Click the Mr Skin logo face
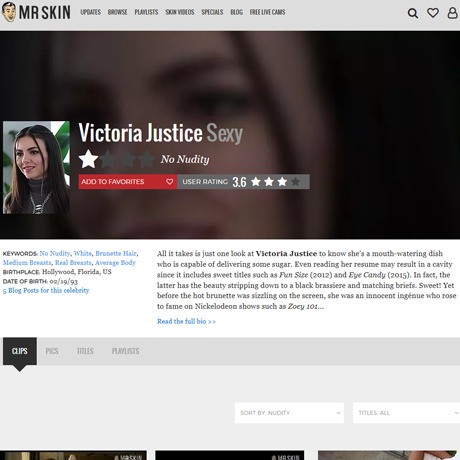Viewport: 460px width, 460px height. click(x=9, y=12)
